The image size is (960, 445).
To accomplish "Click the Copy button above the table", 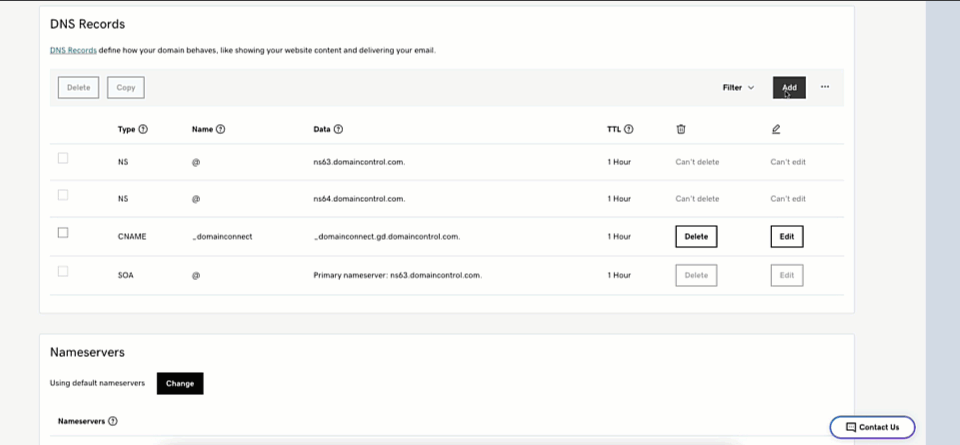I will [126, 88].
